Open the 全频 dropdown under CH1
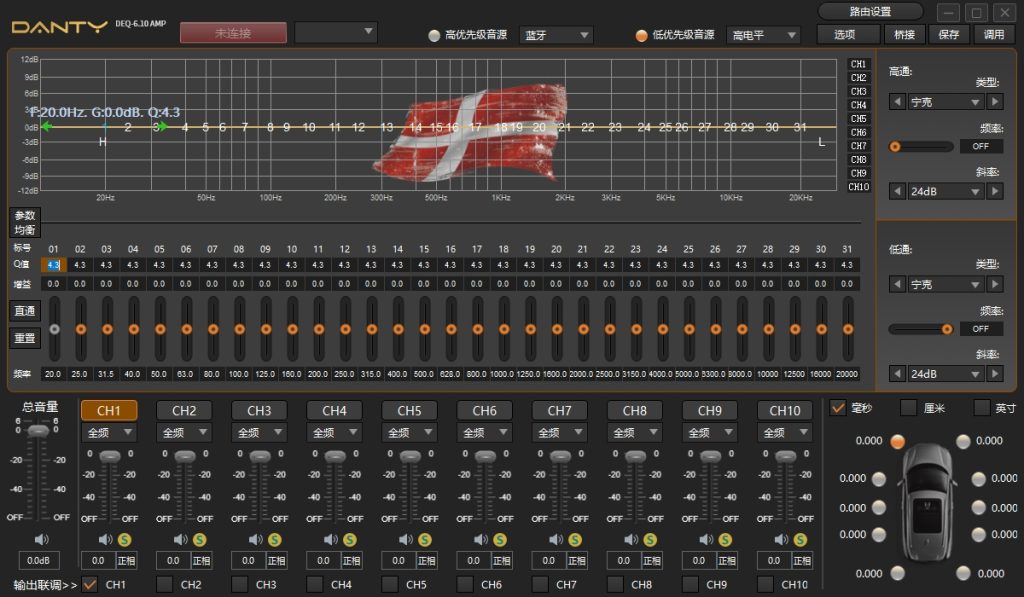This screenshot has width=1024, height=597. click(x=109, y=432)
